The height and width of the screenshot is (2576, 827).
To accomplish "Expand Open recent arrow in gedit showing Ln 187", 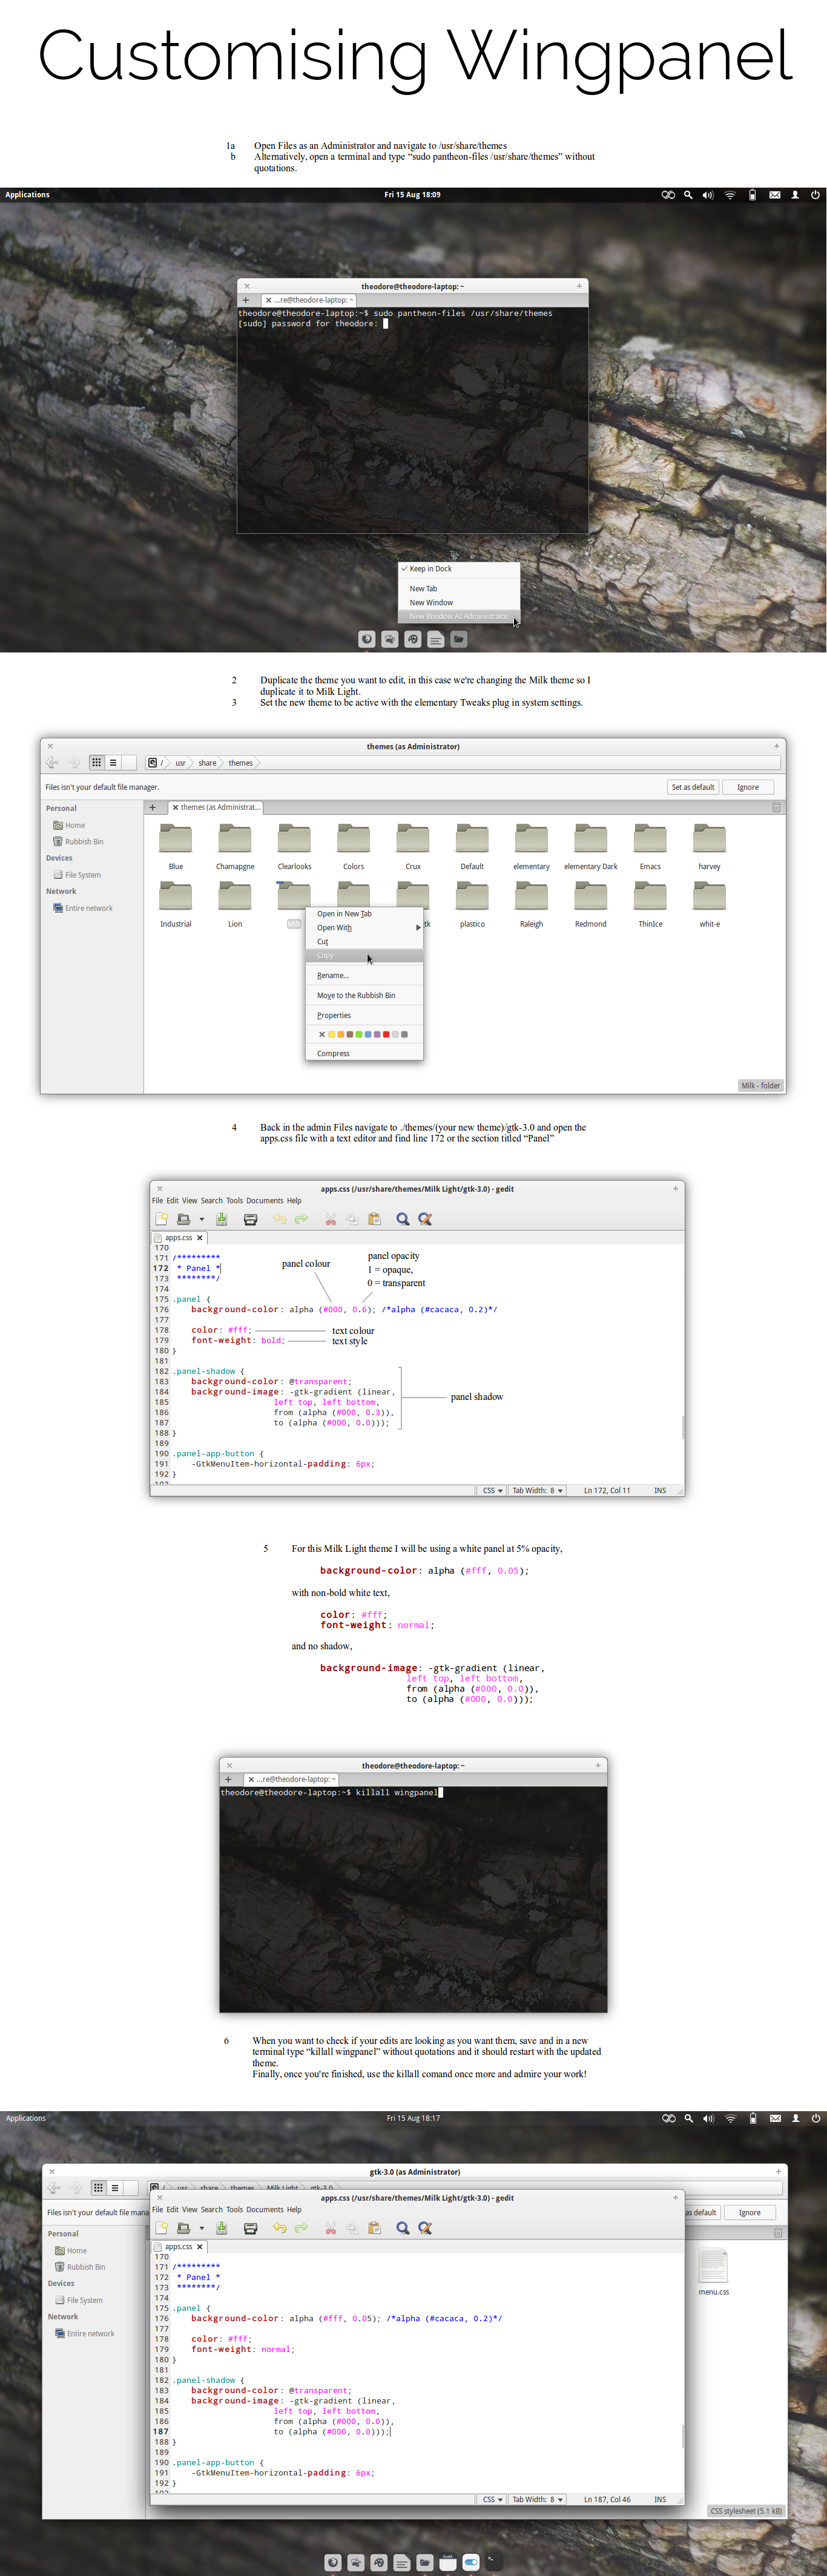I will point(201,2228).
